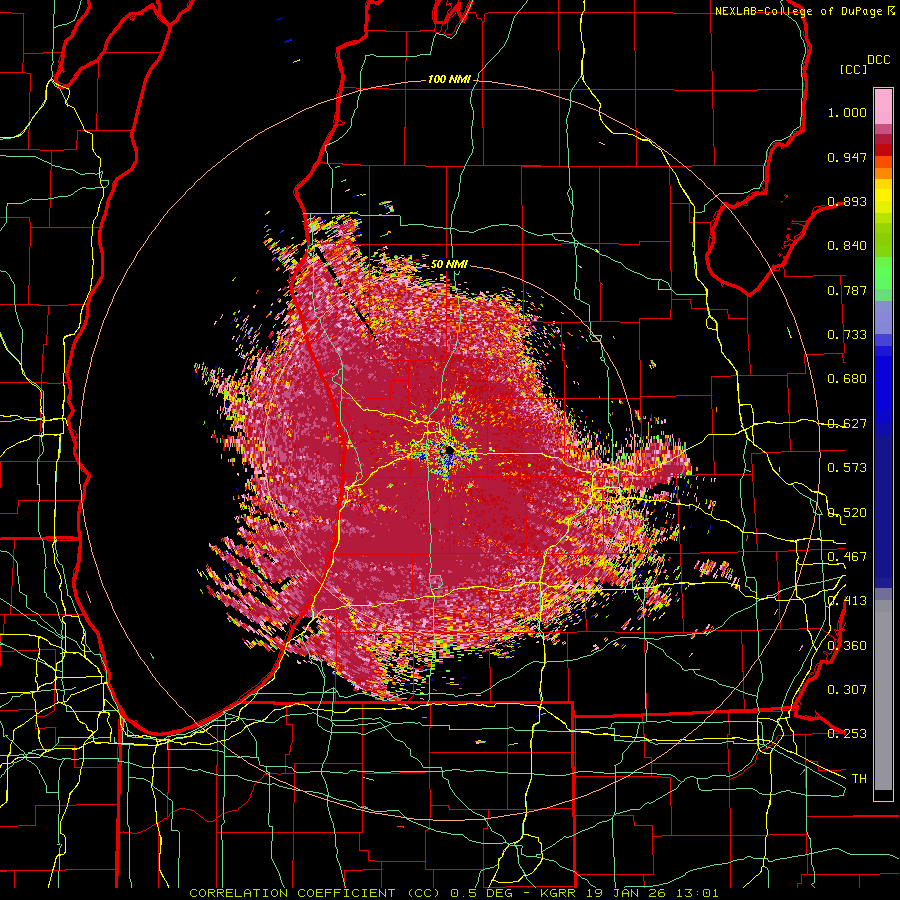Select the gray segment of the color bar
Image resolution: width=900 pixels, height=900 pixels.
click(883, 695)
